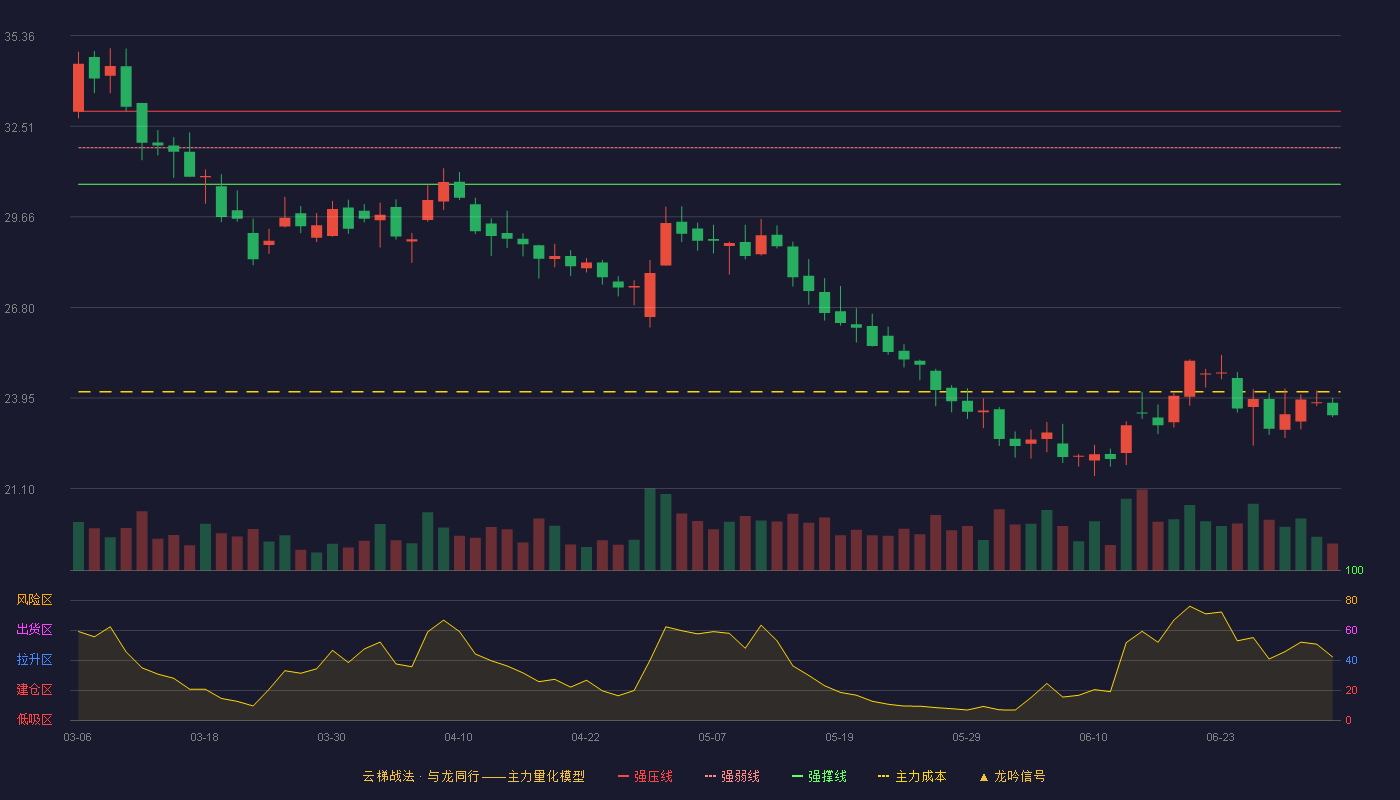Viewport: 1400px width, 800px height.
Task: Click the orange 80 indicator axis label
Action: 1351,600
